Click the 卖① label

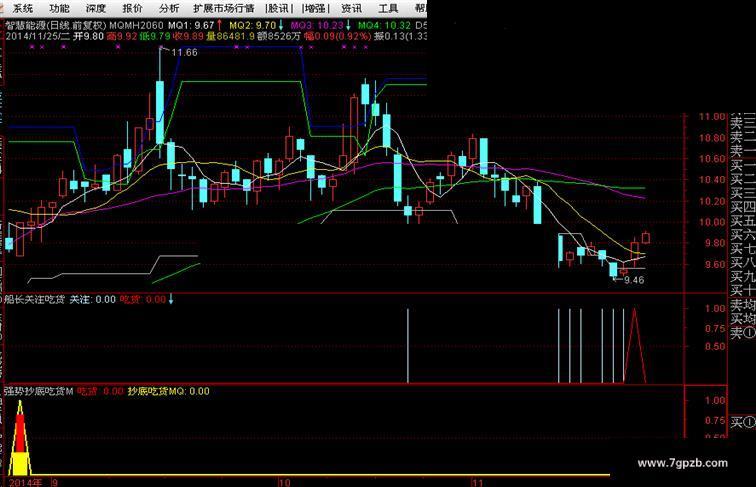[742, 333]
